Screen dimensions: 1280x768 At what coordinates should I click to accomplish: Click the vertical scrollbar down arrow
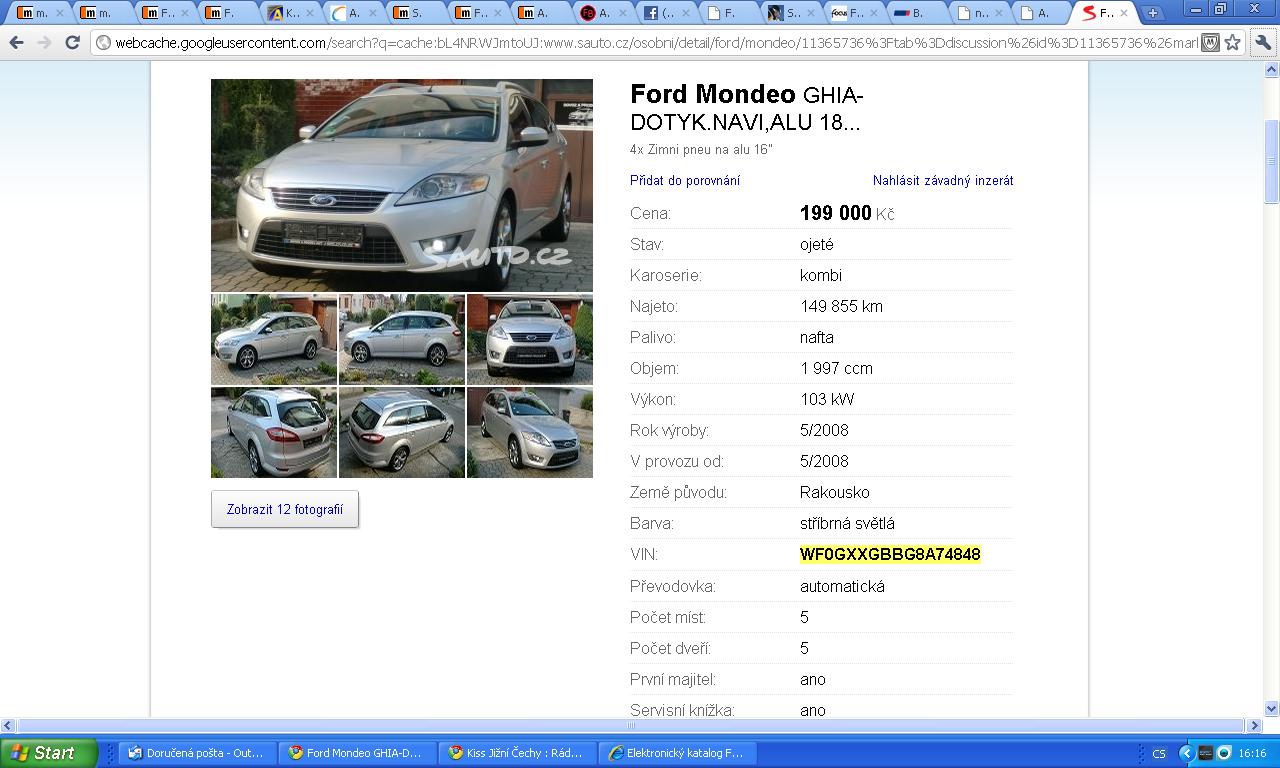coord(1271,708)
